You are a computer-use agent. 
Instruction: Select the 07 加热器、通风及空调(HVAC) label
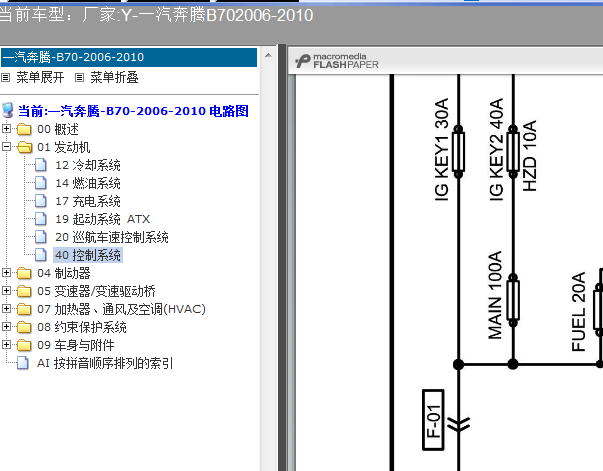pyautogui.click(x=122, y=309)
